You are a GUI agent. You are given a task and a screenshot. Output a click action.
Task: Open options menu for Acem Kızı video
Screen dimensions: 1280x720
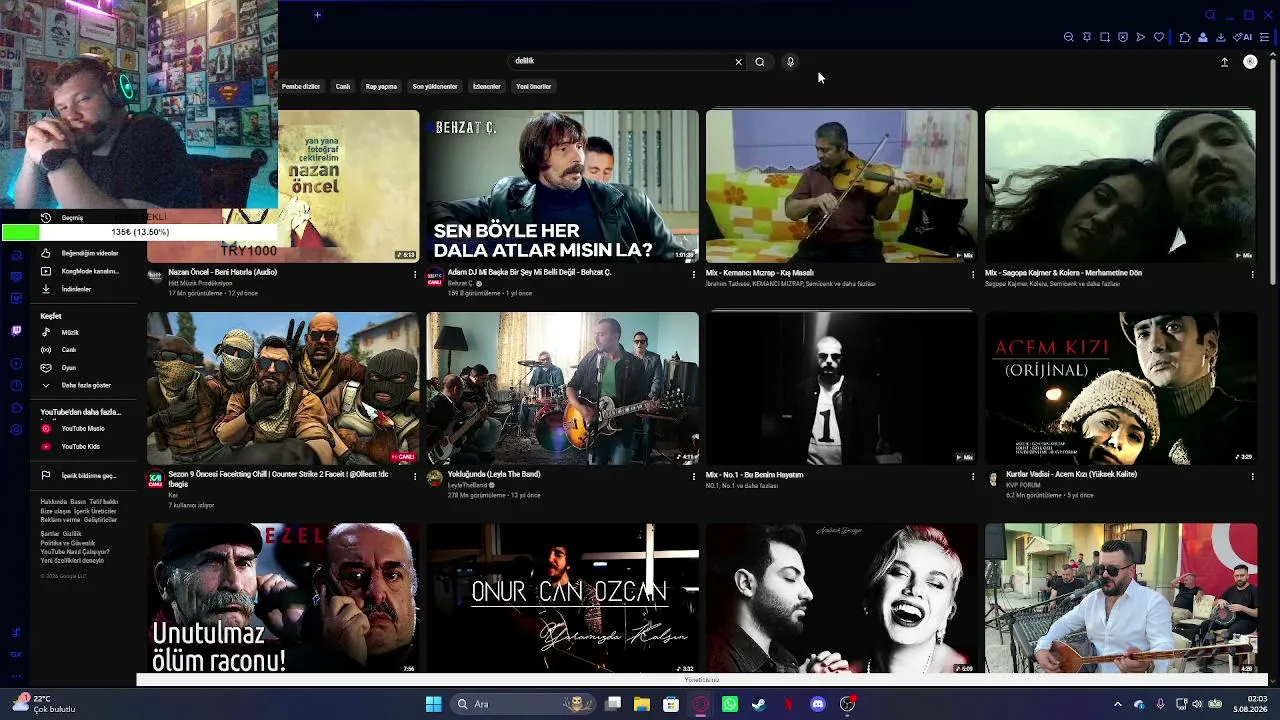click(x=1252, y=476)
